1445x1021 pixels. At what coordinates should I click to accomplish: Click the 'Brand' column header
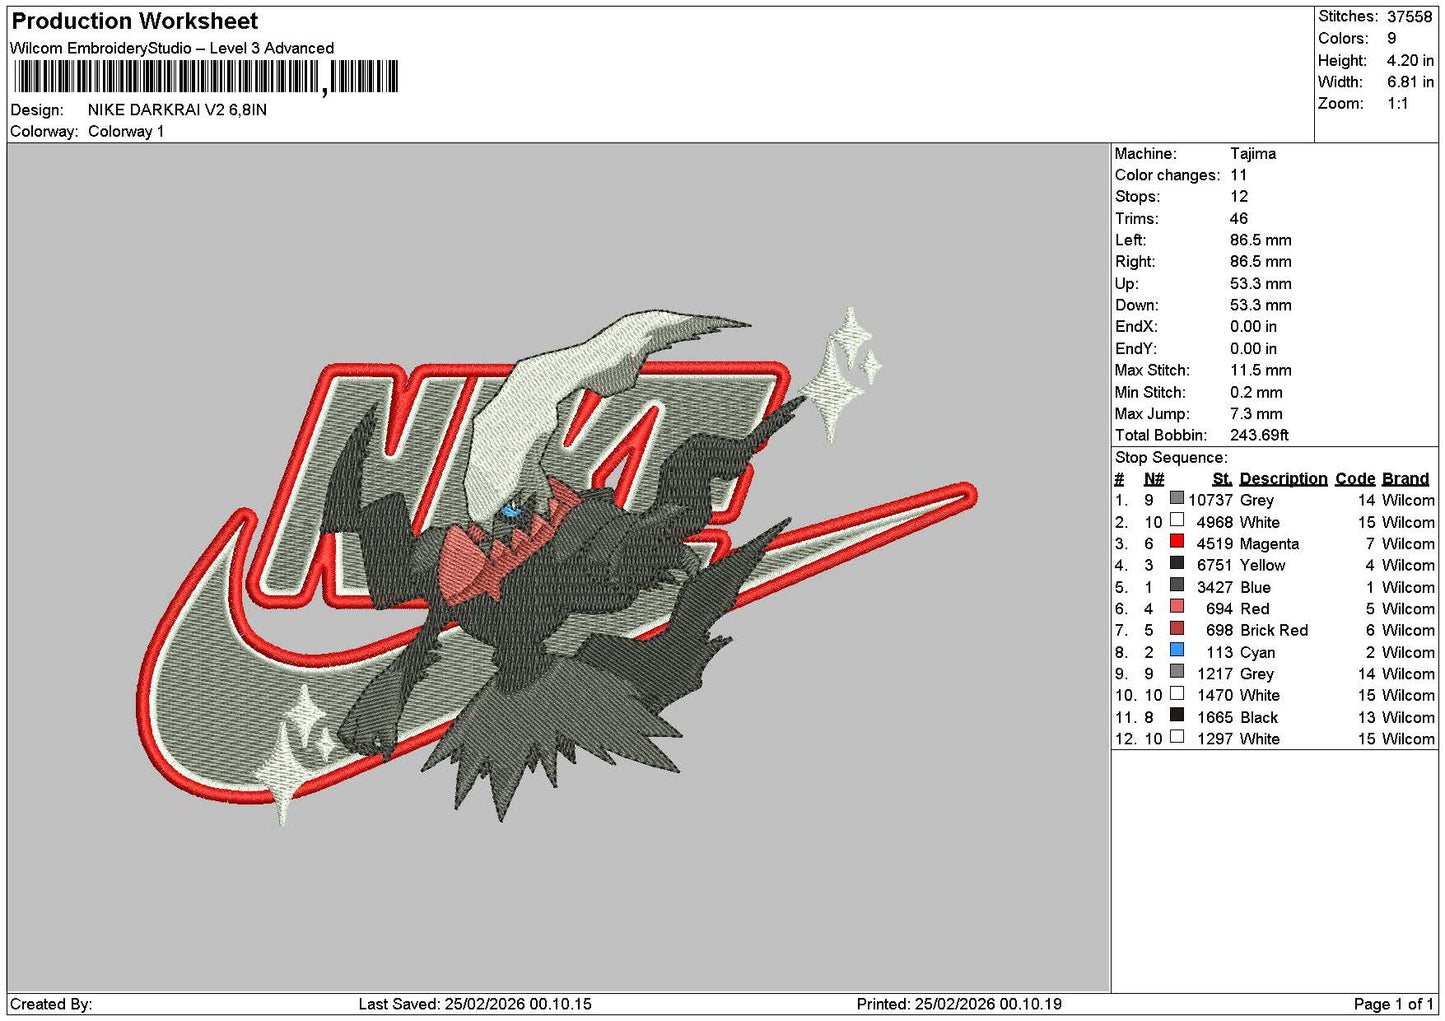(1406, 479)
